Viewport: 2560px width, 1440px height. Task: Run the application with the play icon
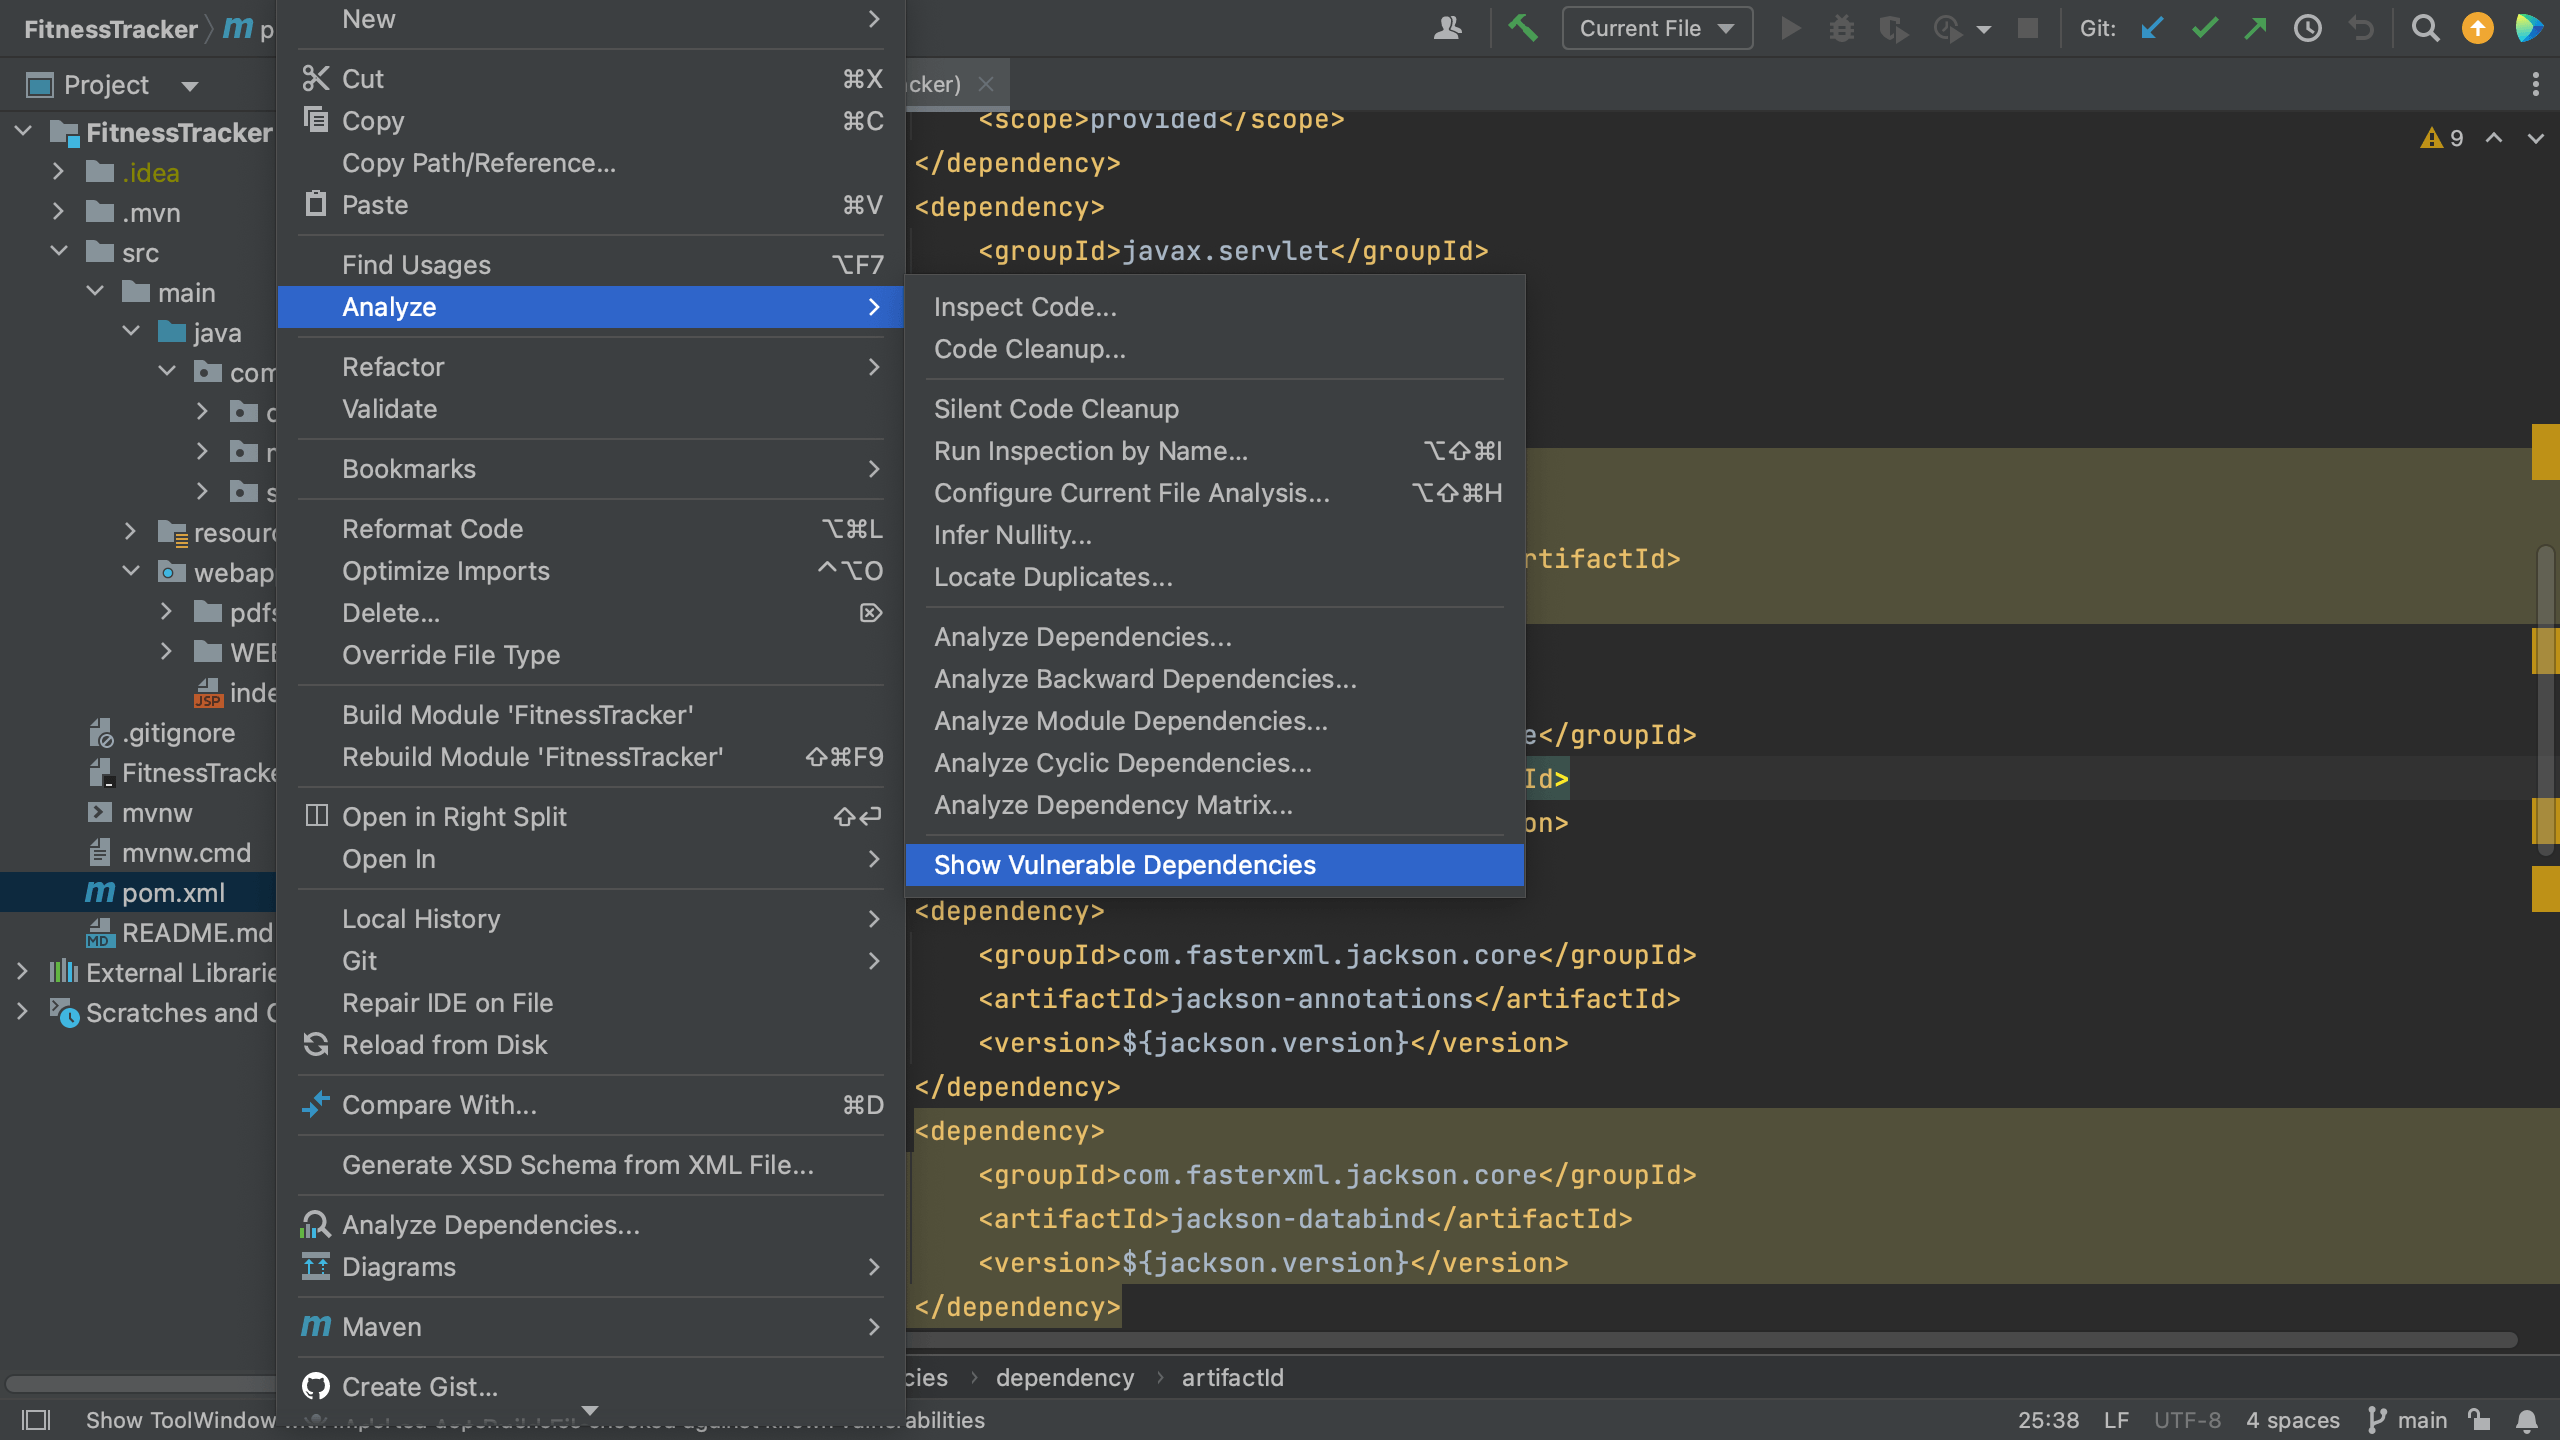pyautogui.click(x=1790, y=28)
